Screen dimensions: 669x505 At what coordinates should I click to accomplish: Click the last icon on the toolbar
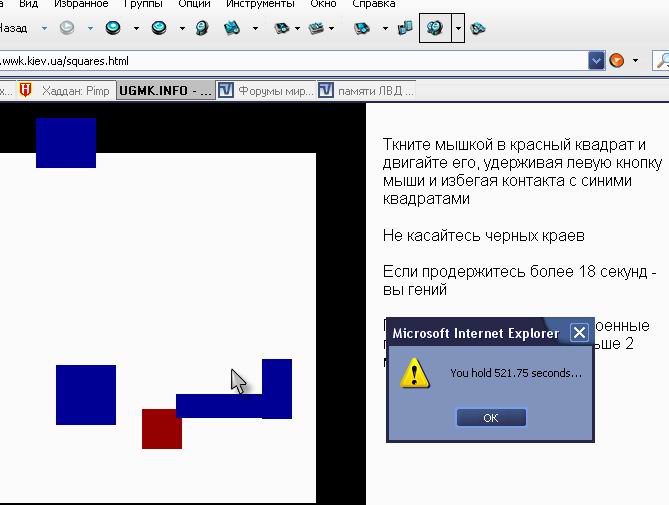[479, 28]
